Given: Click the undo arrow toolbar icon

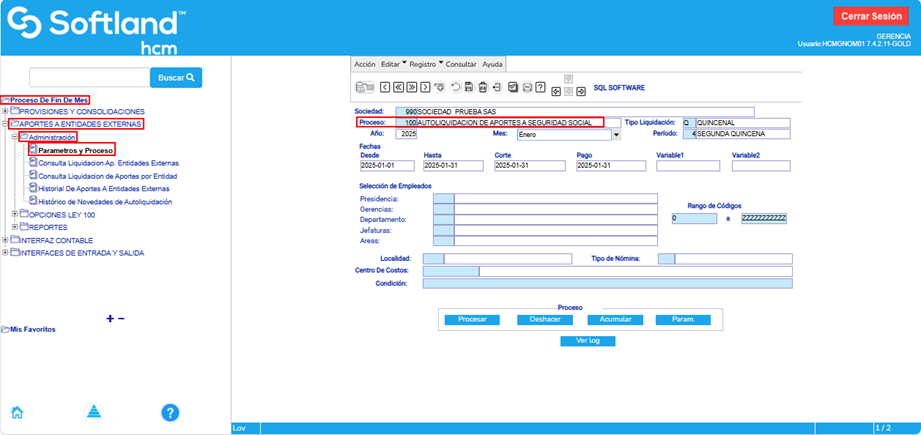Looking at the screenshot, I should 455,88.
